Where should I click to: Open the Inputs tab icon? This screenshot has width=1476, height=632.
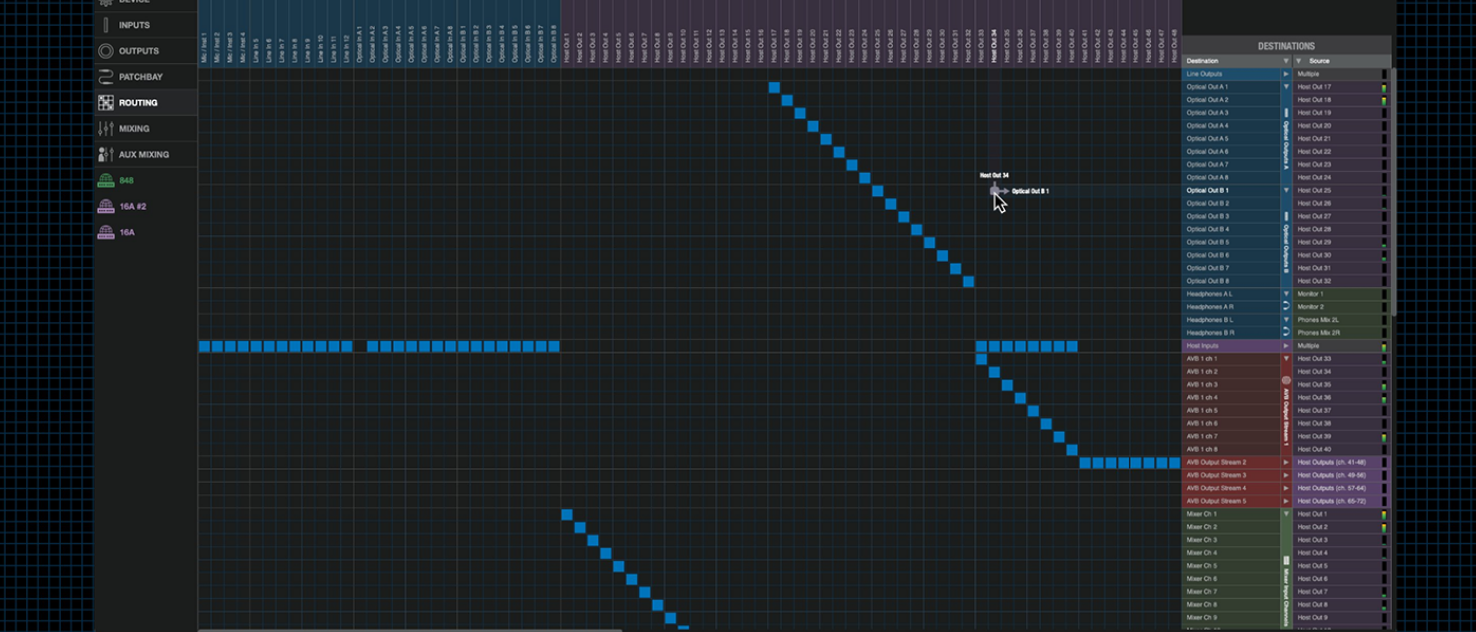(x=106, y=25)
